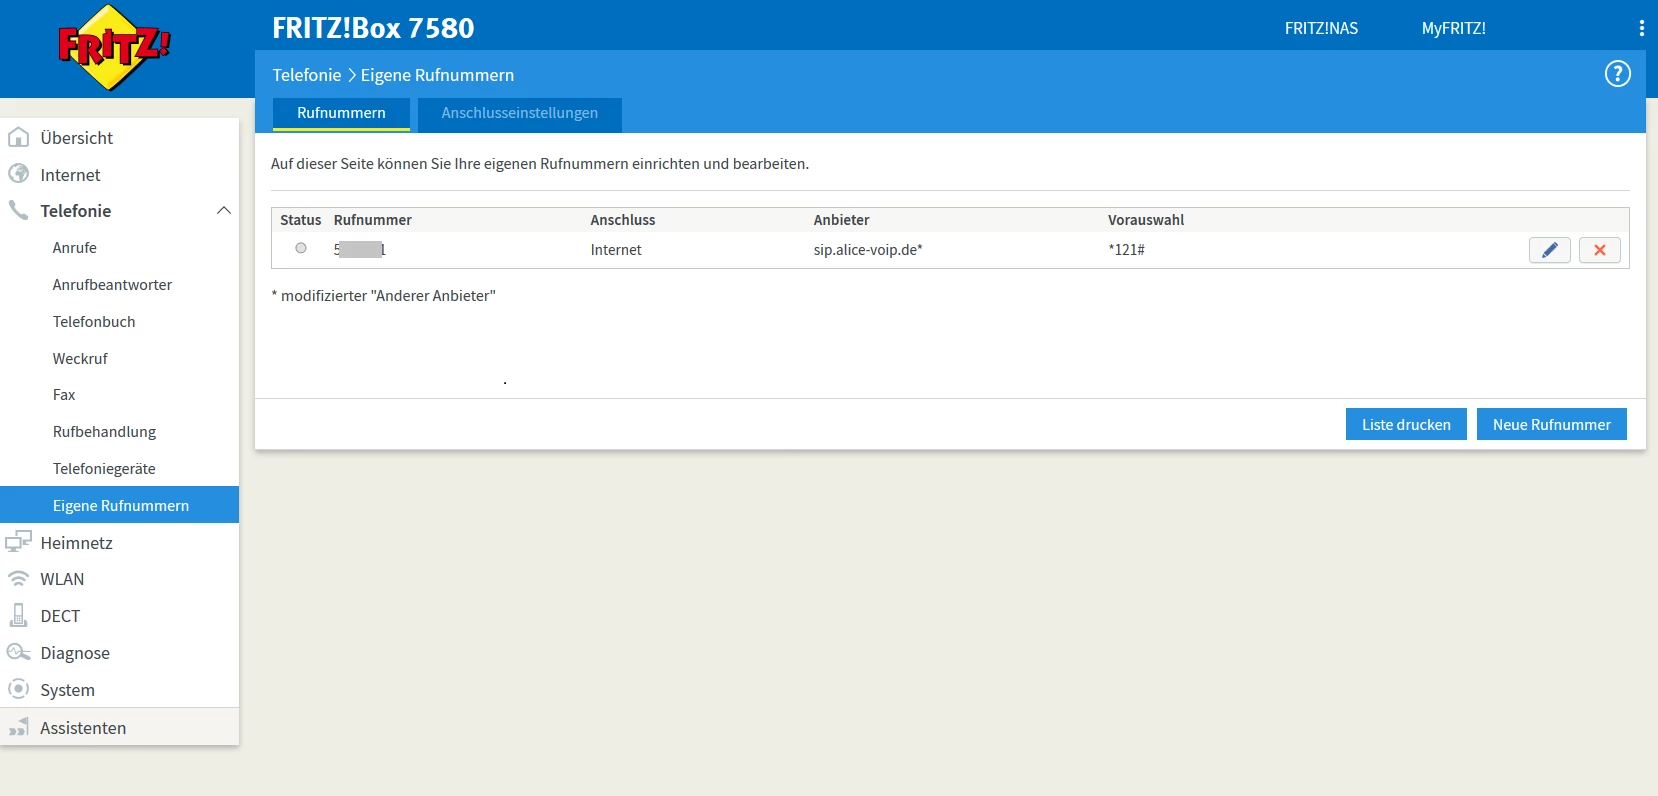Open the Anrufbeantworter page

(x=112, y=285)
